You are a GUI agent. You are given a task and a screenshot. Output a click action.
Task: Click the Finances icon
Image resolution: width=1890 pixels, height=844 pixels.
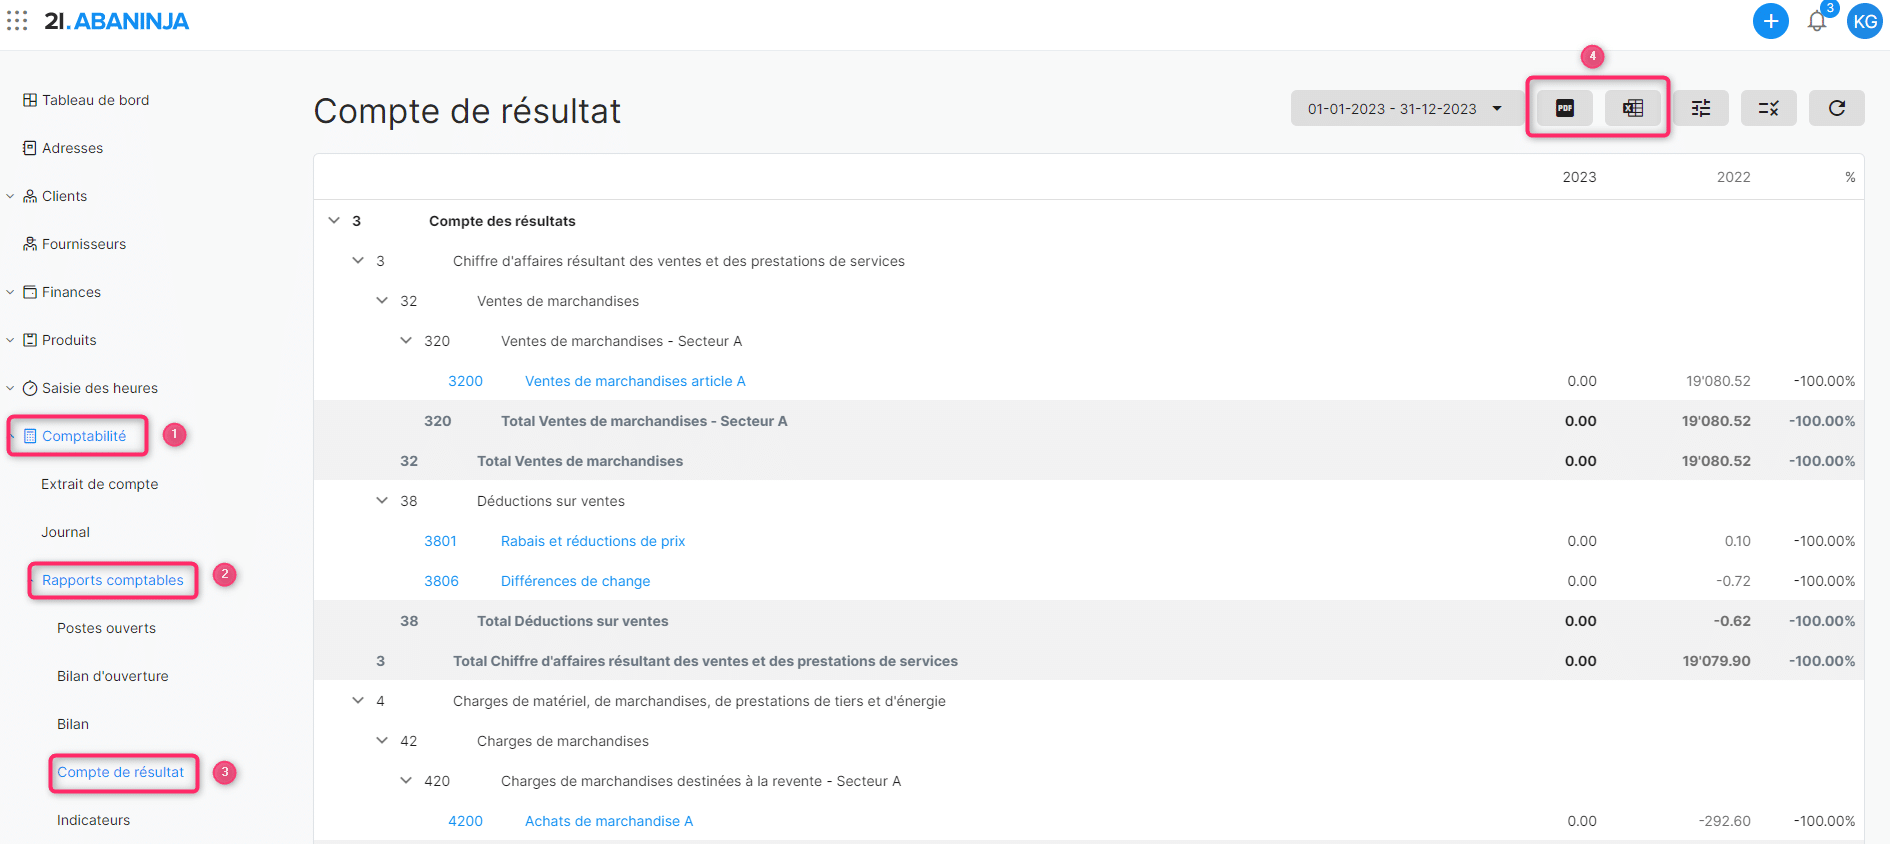[30, 292]
